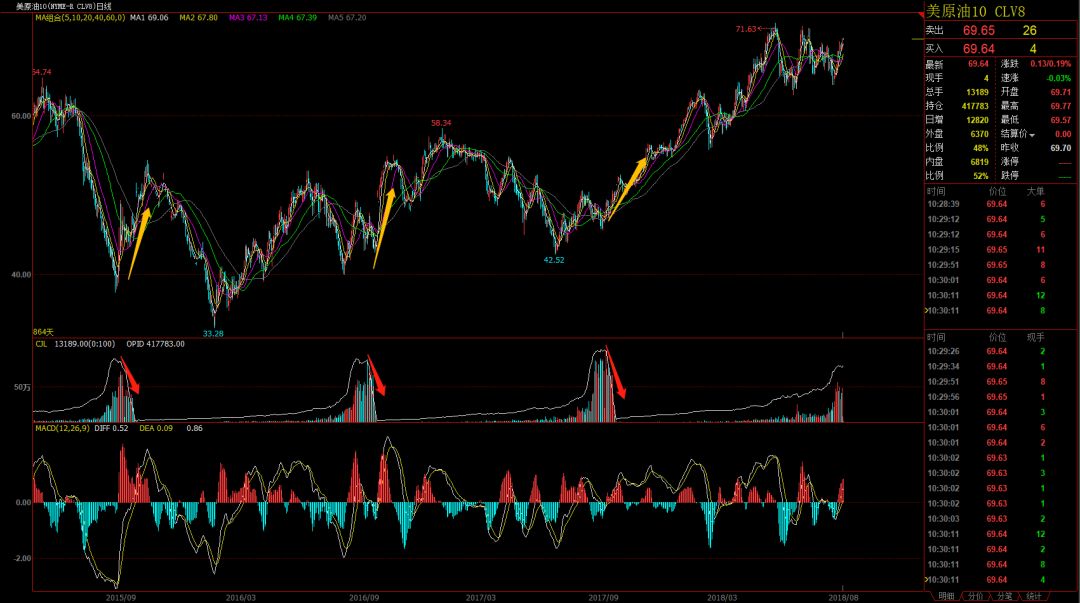Select the MA5 67.20 label
This screenshot has height=603, width=1080.
[x=347, y=18]
